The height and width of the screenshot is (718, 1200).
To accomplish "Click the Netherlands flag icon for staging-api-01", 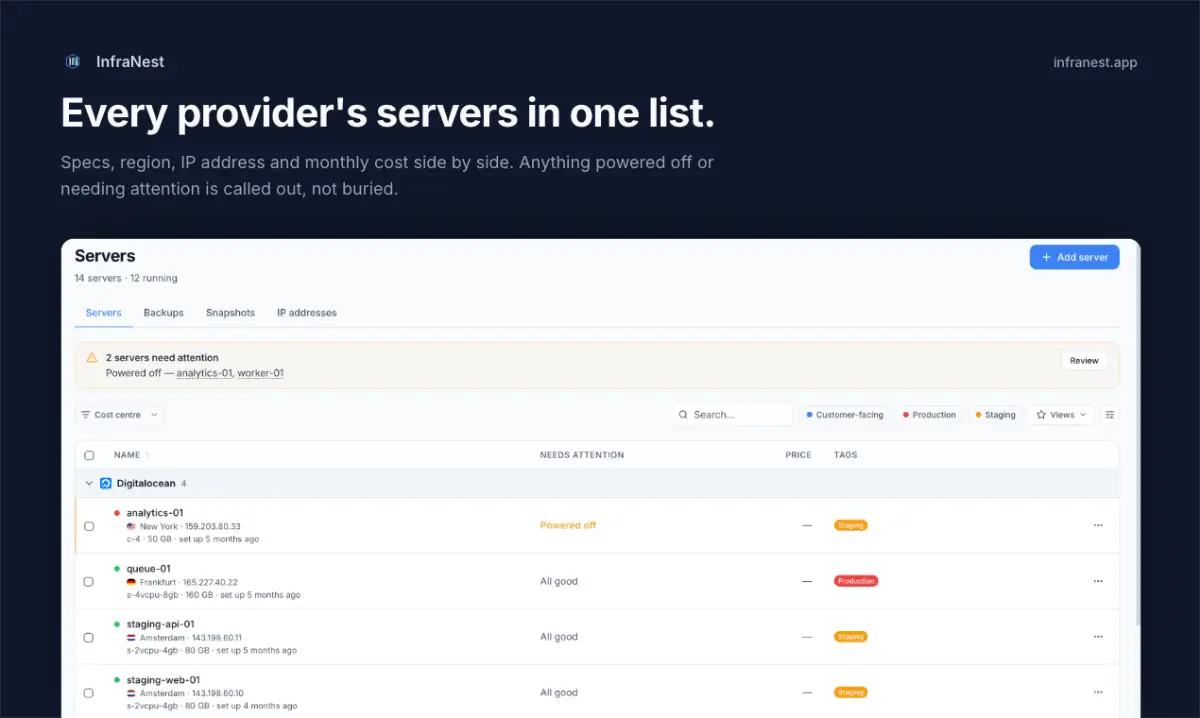I will [131, 637].
